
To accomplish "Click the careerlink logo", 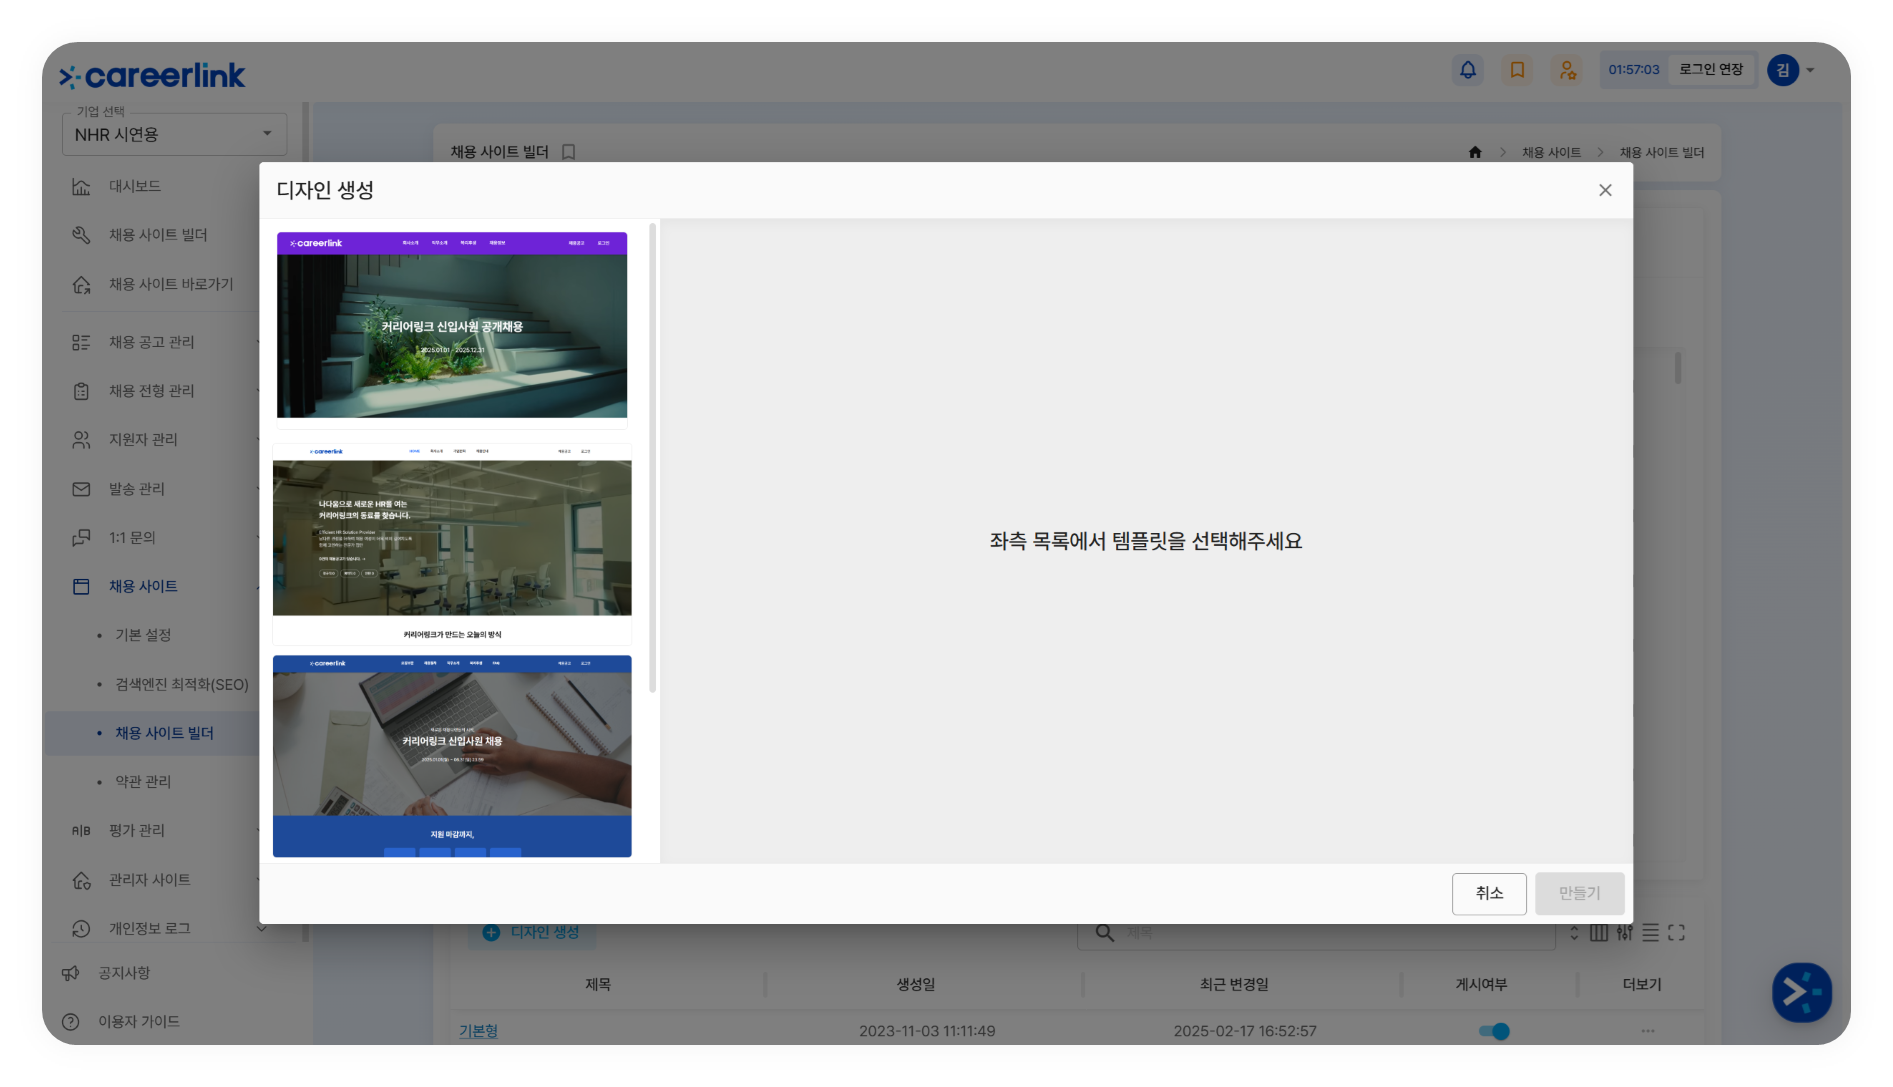I will pos(152,76).
